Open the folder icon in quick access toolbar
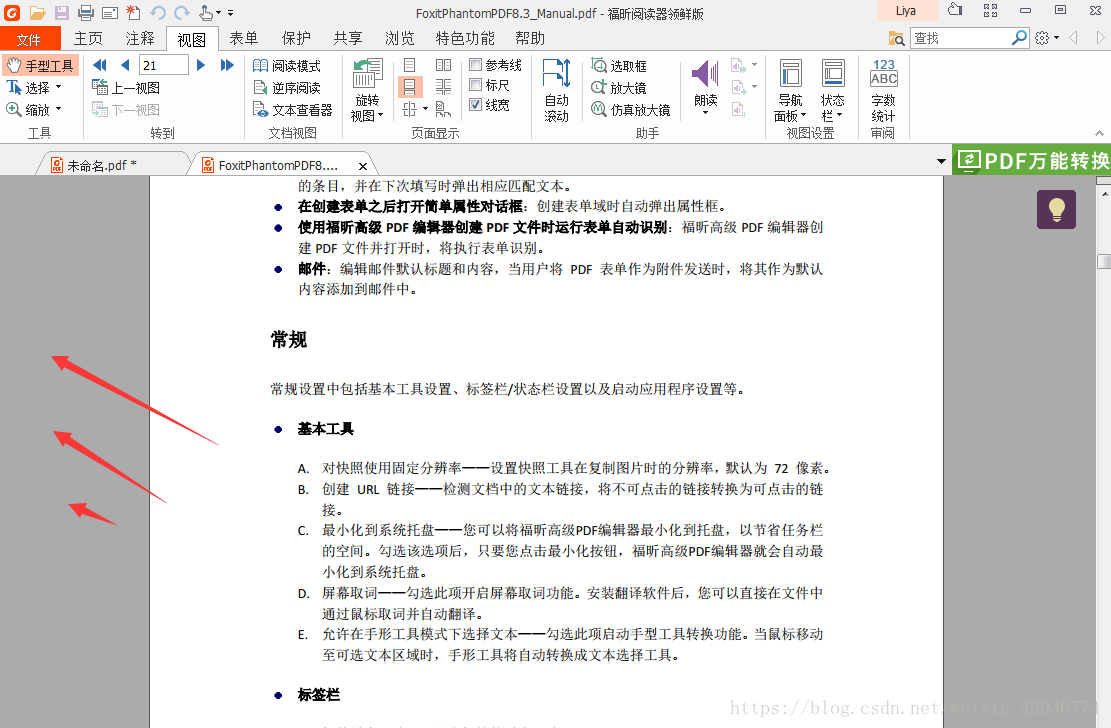1111x728 pixels. point(38,12)
